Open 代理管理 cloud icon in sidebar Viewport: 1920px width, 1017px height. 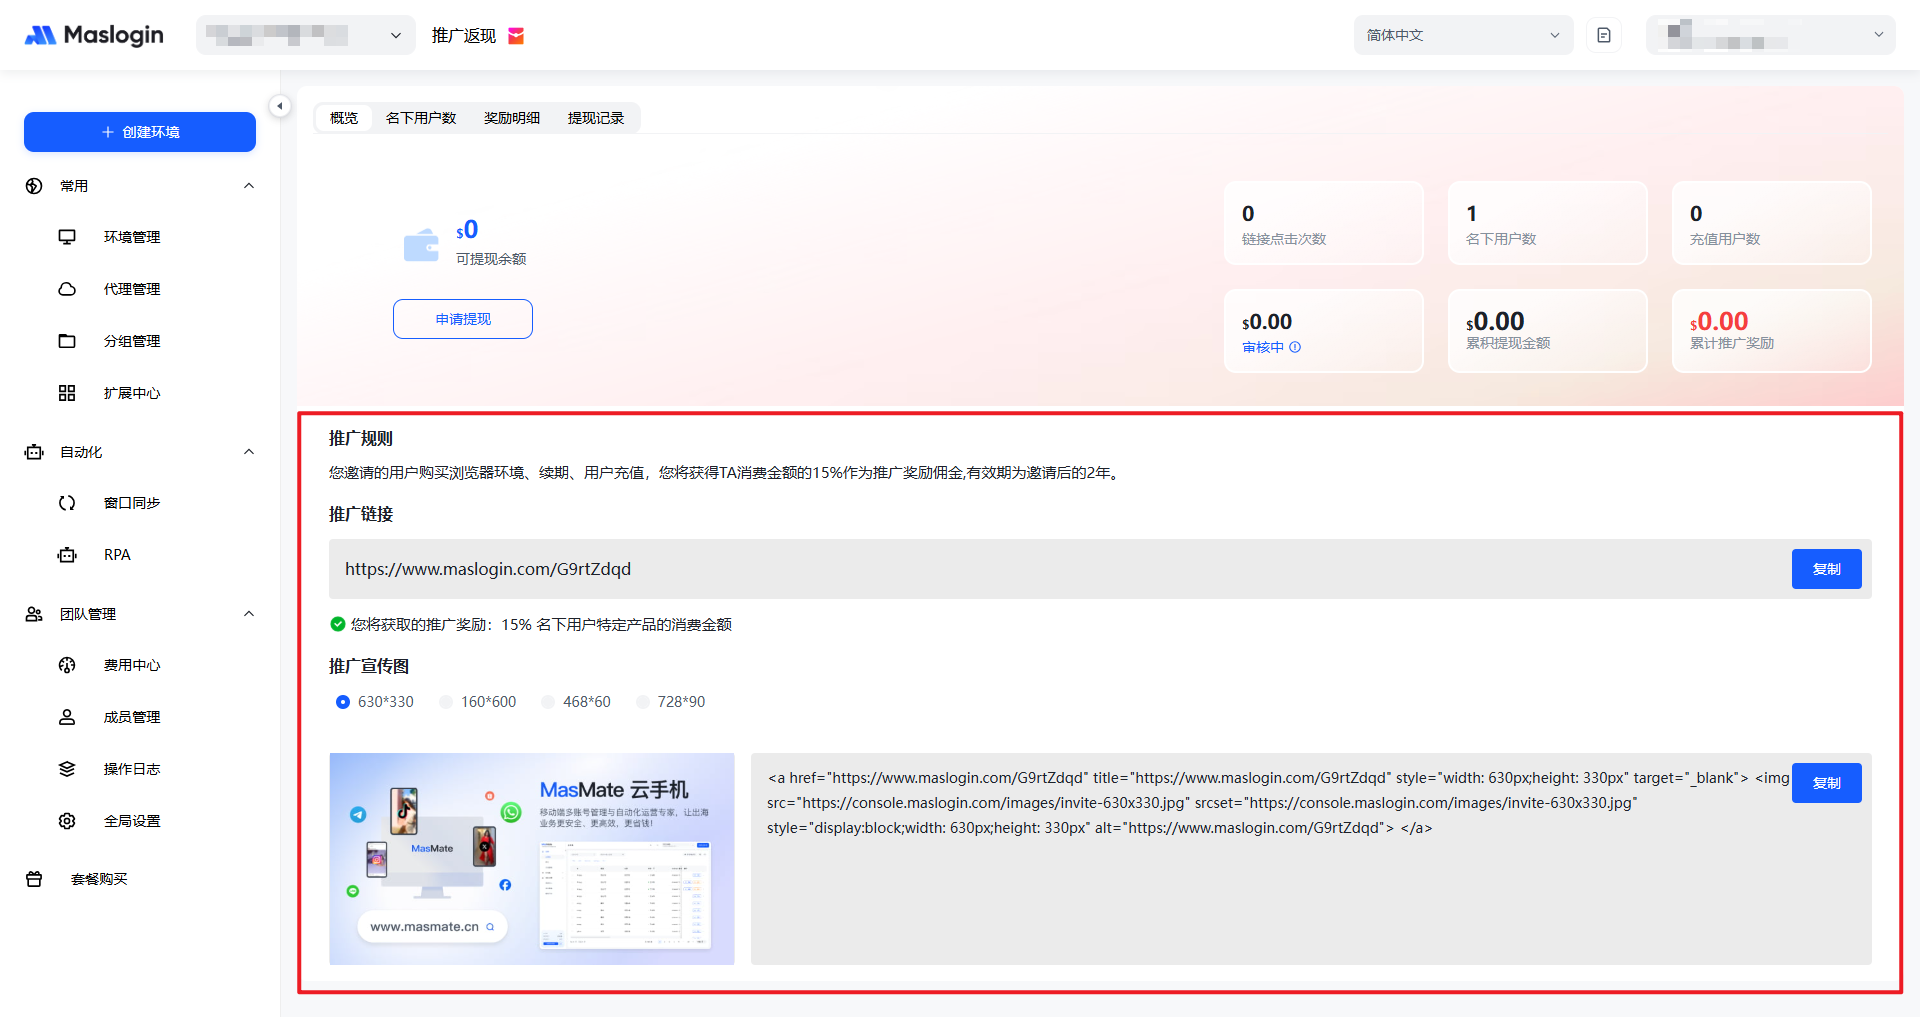point(67,289)
